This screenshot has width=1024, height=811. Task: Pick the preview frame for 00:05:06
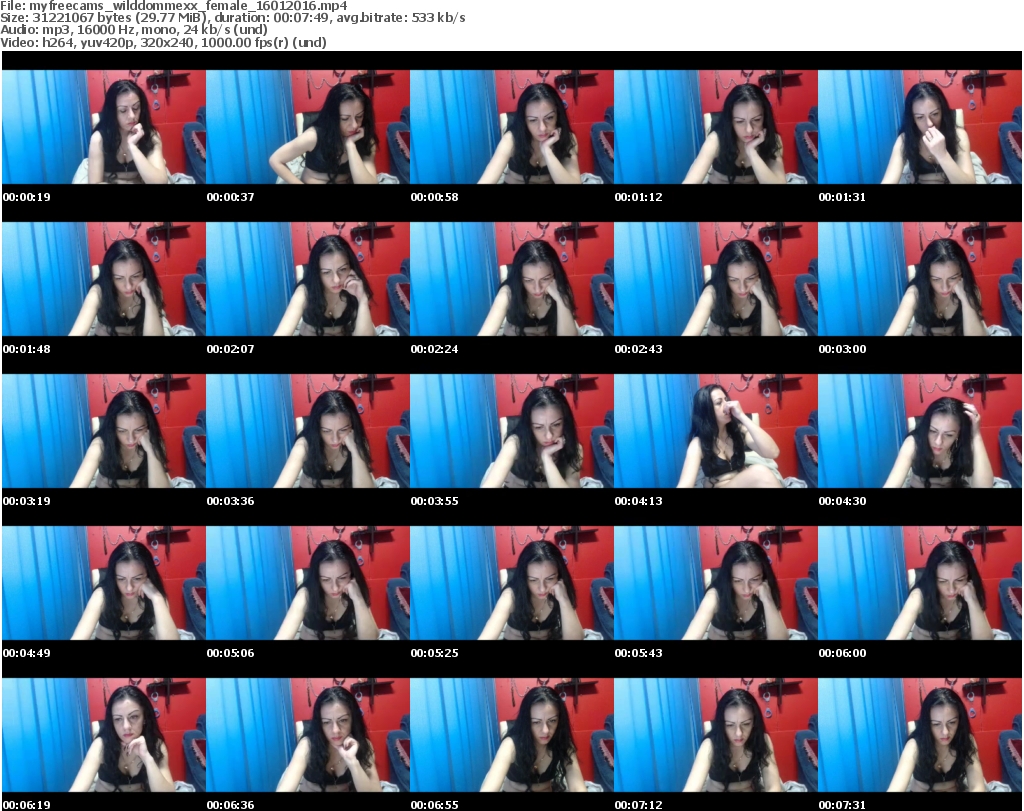tap(308, 583)
